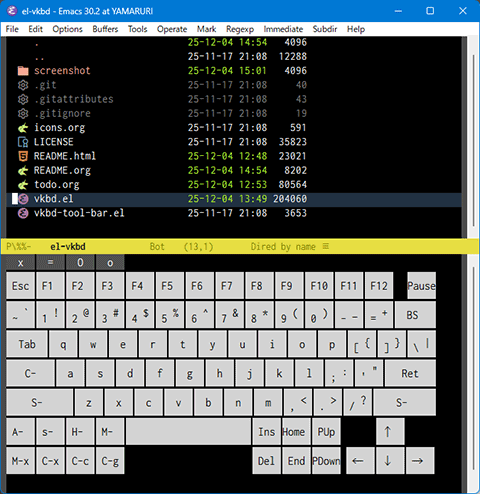Click the '=' button above the keyboard
The width and height of the screenshot is (480, 494).
pos(50,263)
